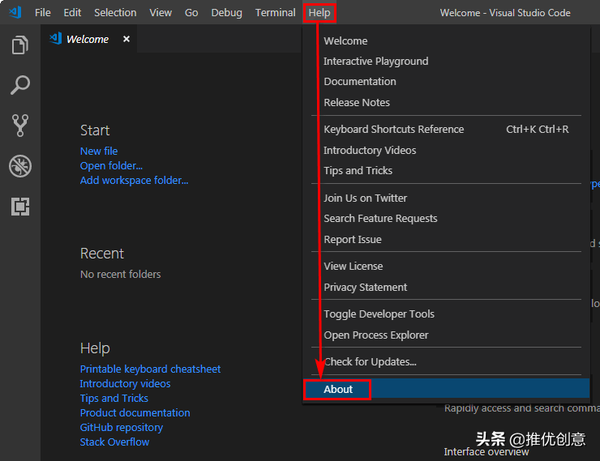This screenshot has width=600, height=461.
Task: Open Printable keyboard cheatsheet link
Action: (x=150, y=369)
